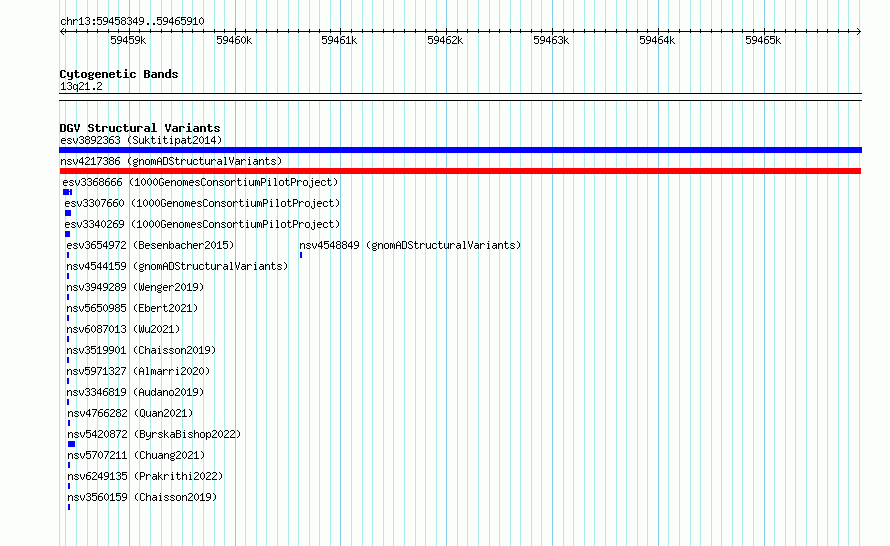
Task: Click the esv3654972 (Besenbacher2015) label
Action: tap(150, 245)
